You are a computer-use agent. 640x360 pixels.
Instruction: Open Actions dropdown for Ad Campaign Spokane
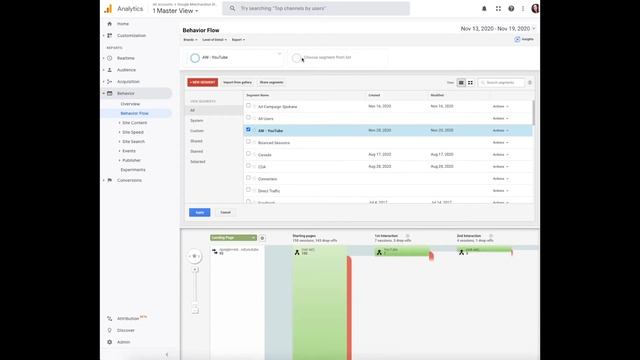click(x=500, y=107)
